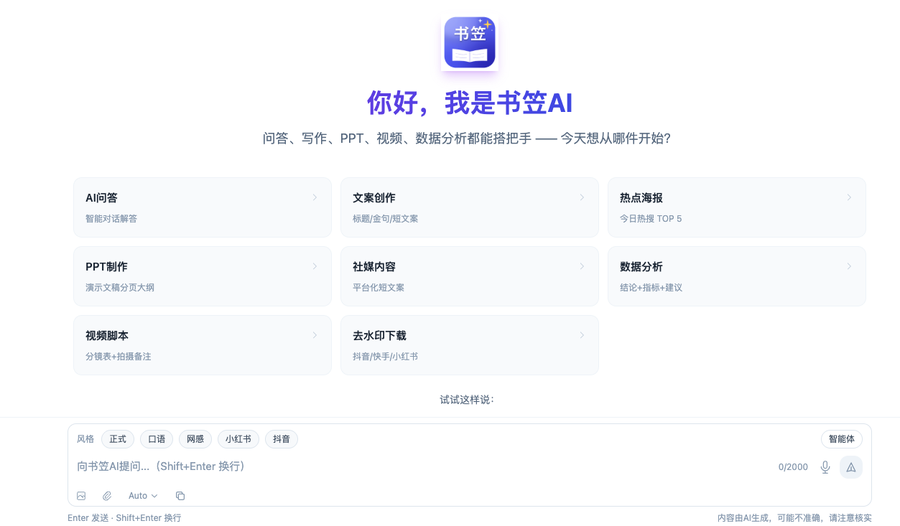This screenshot has height=526, width=900.
Task: Click the 智能体 button
Action: 841,439
